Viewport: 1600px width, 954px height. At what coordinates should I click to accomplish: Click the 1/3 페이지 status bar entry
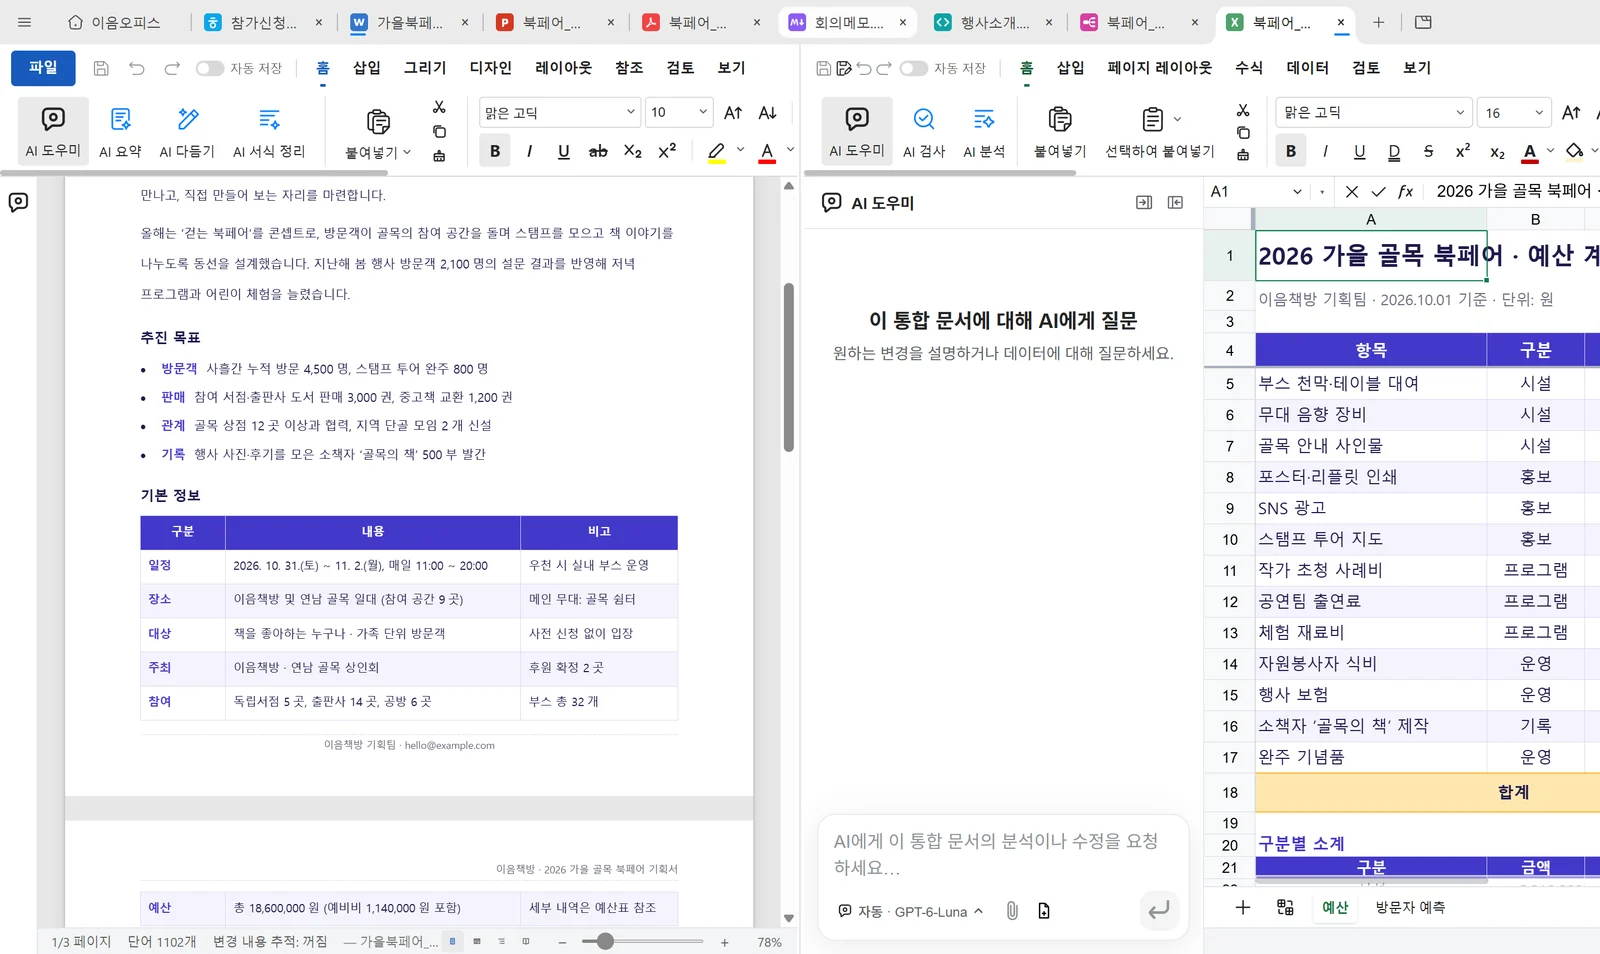(81, 942)
